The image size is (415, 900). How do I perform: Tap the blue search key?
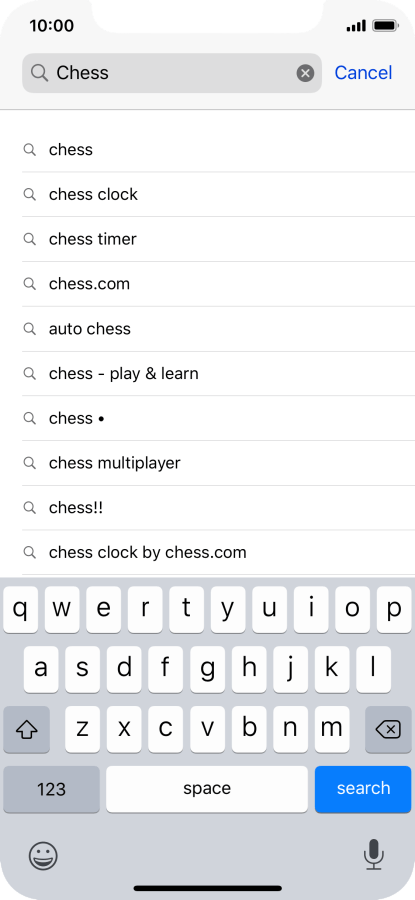[x=363, y=789]
